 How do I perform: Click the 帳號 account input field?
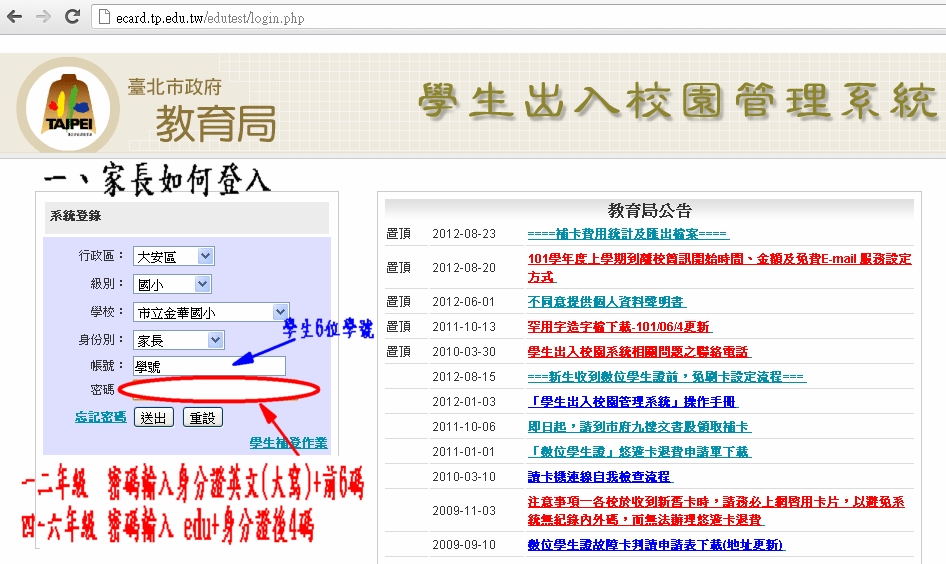pos(208,367)
